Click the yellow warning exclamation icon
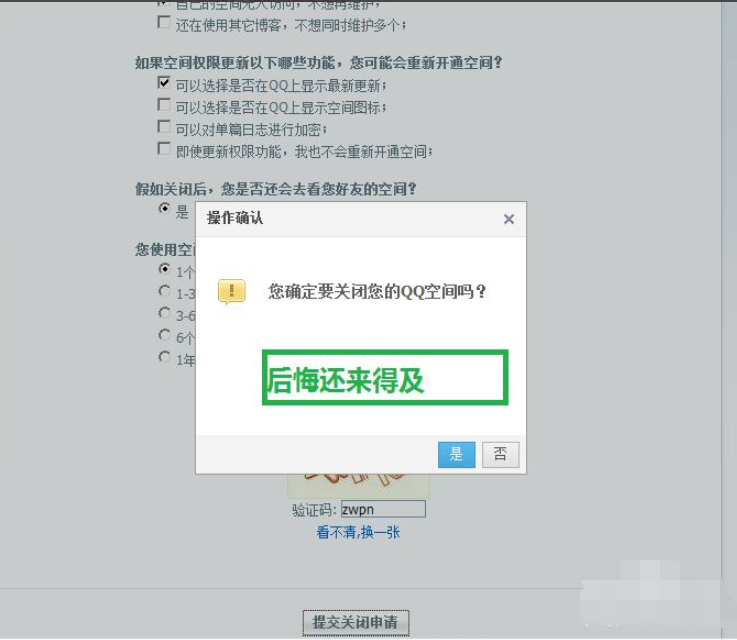The height and width of the screenshot is (640, 737). pos(232,292)
